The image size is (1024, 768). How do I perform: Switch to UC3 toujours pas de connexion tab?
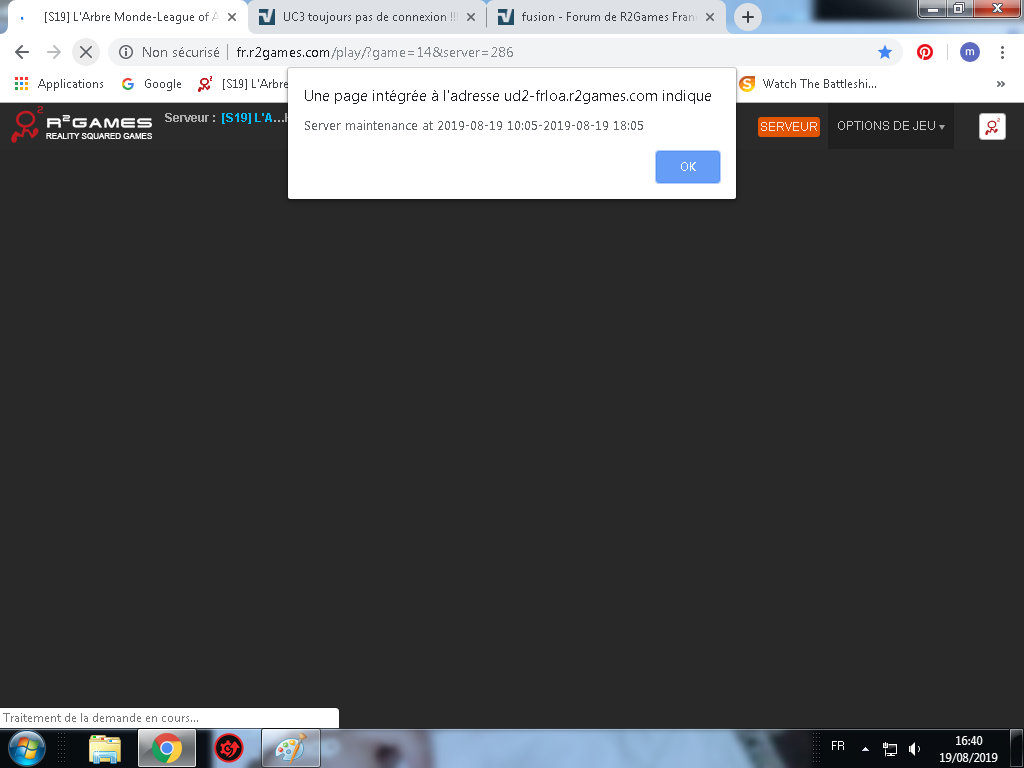[365, 17]
